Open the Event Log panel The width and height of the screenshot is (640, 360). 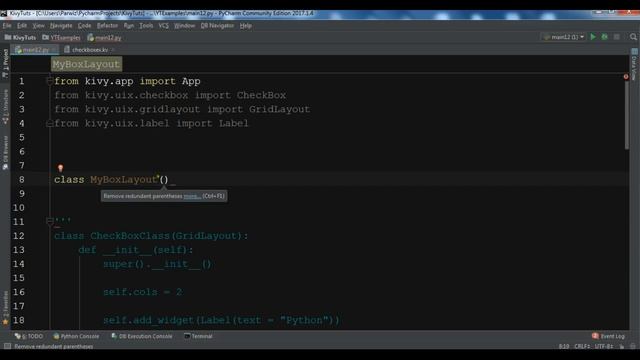(x=608, y=336)
